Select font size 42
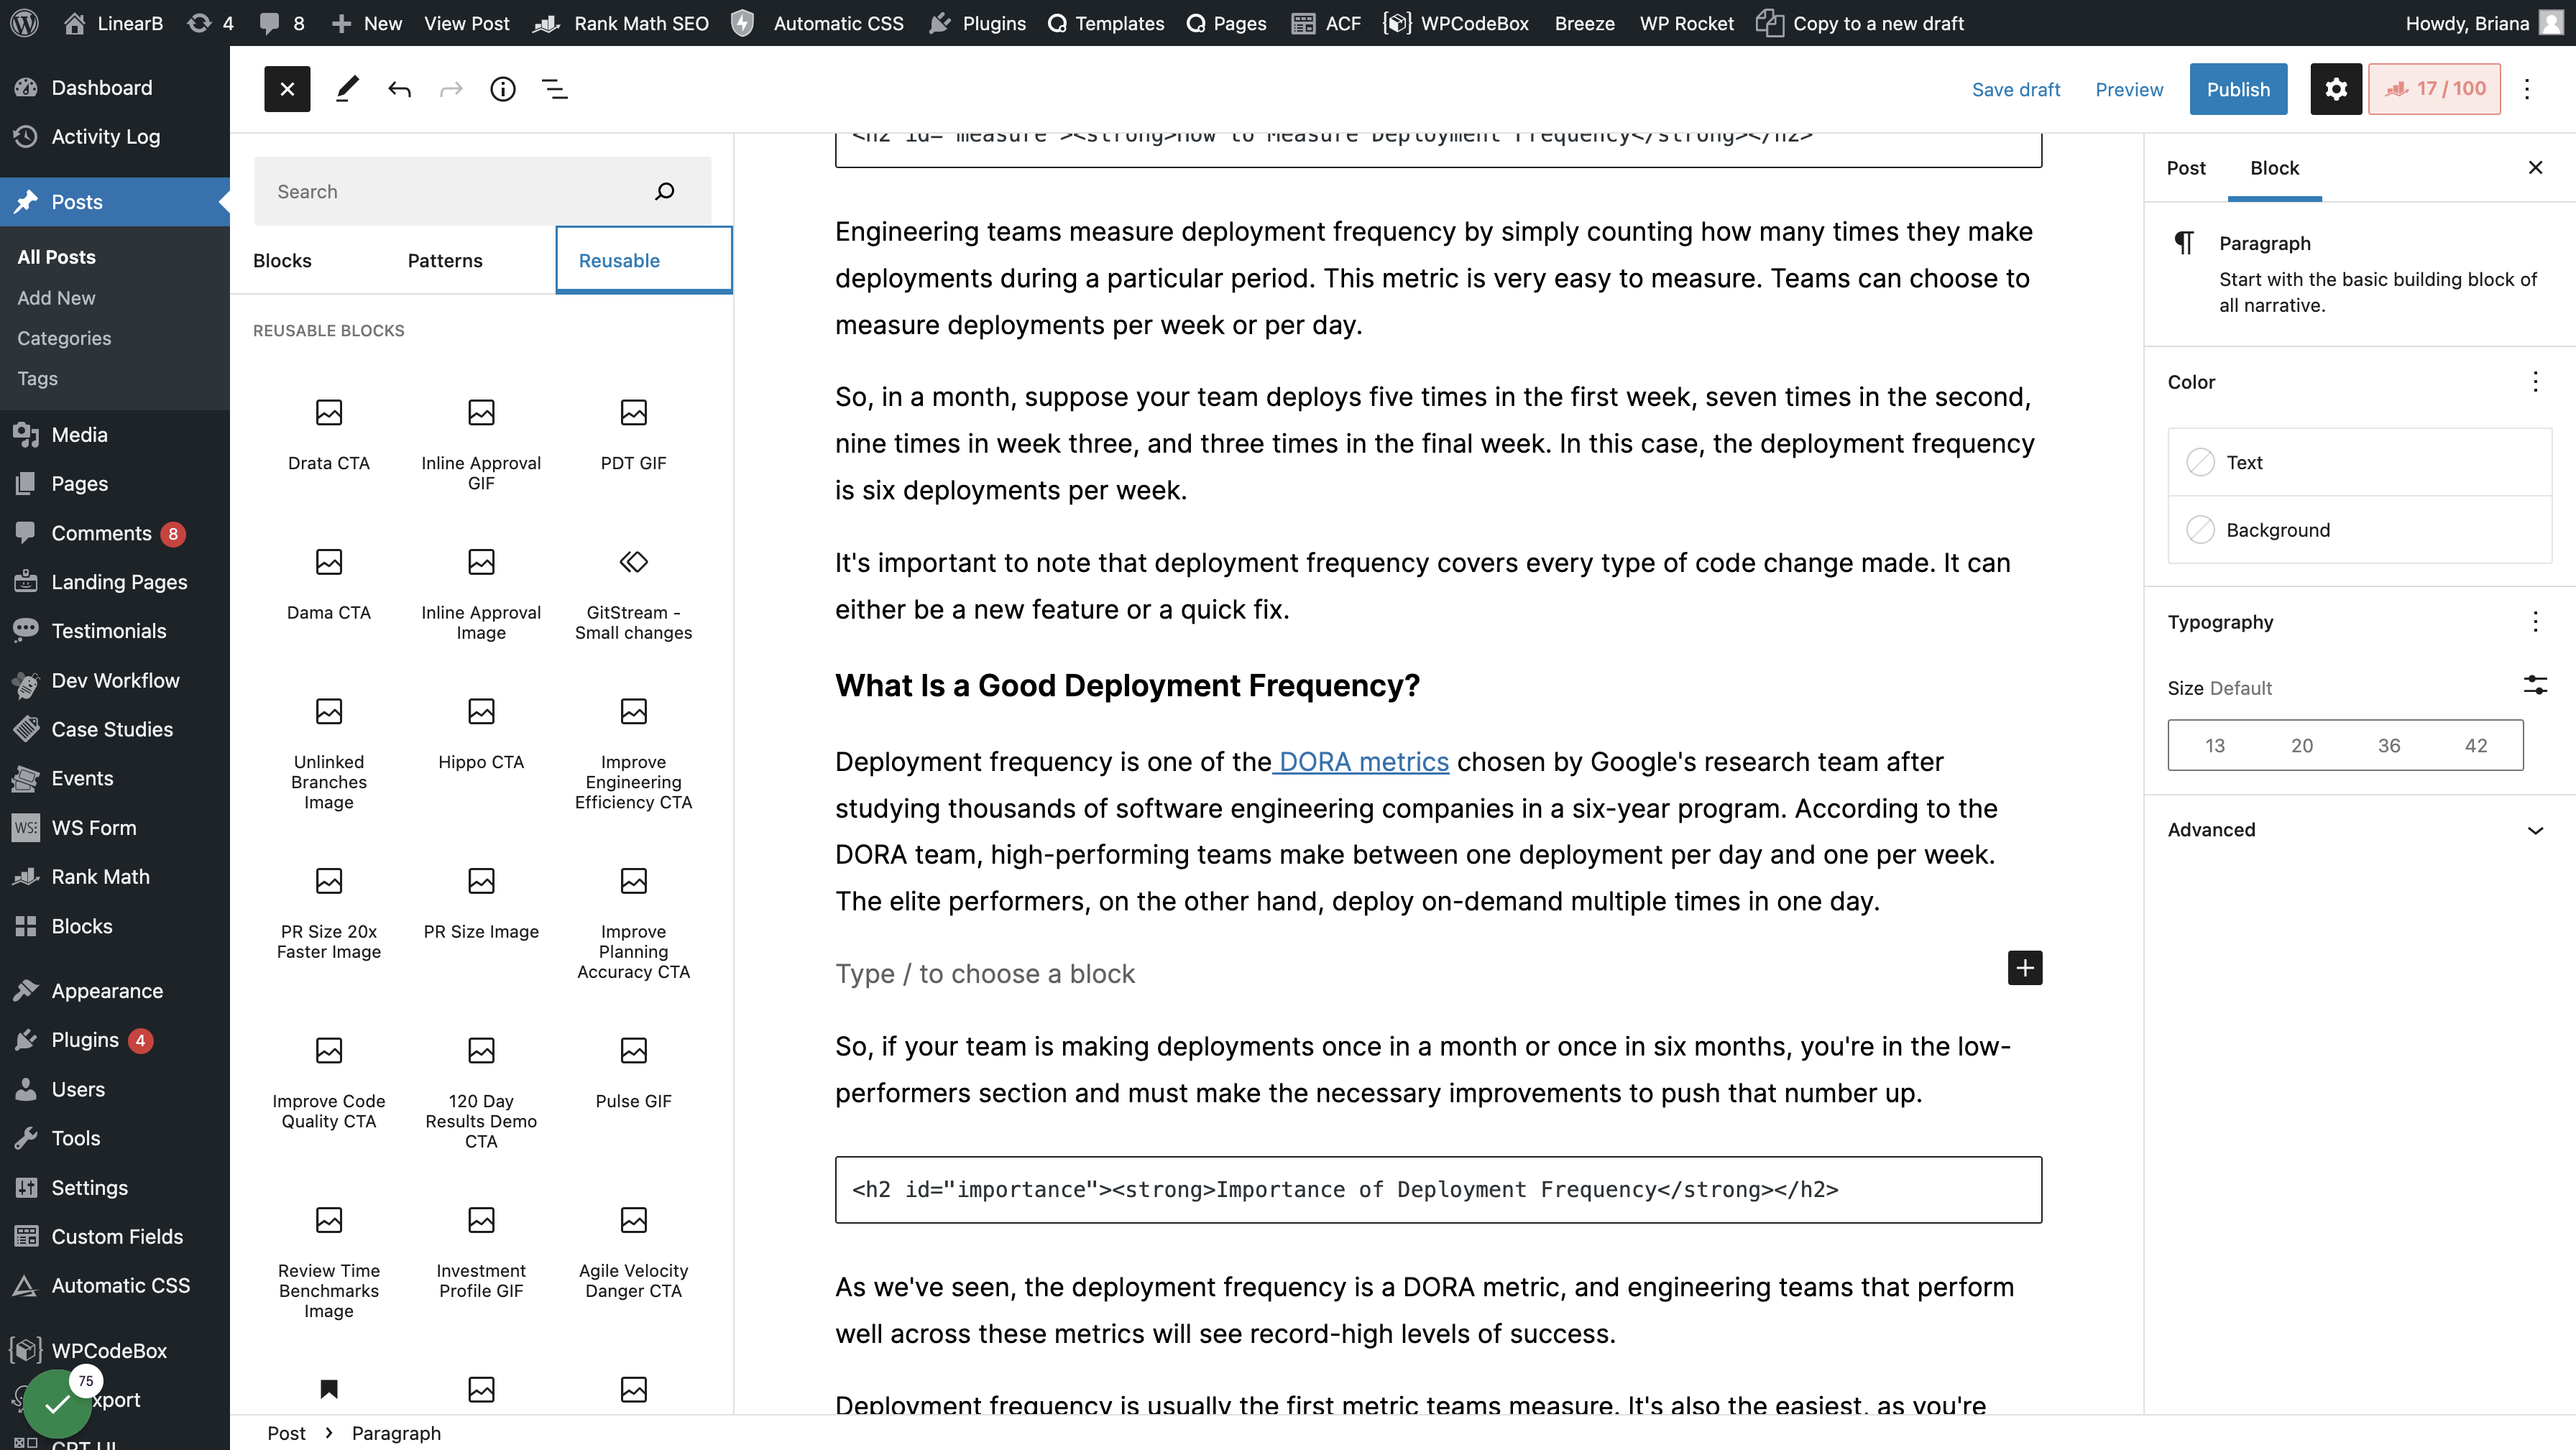The width and height of the screenshot is (2576, 1450). [x=2476, y=745]
